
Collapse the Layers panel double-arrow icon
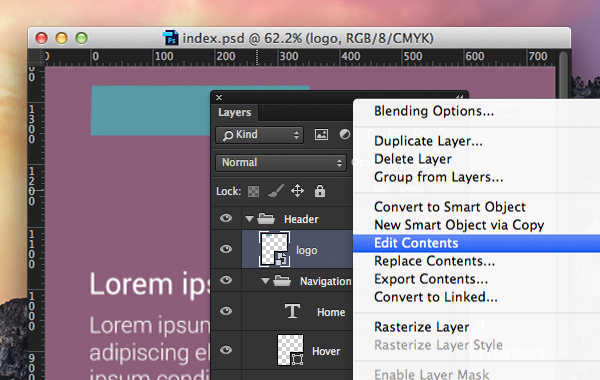(x=460, y=98)
